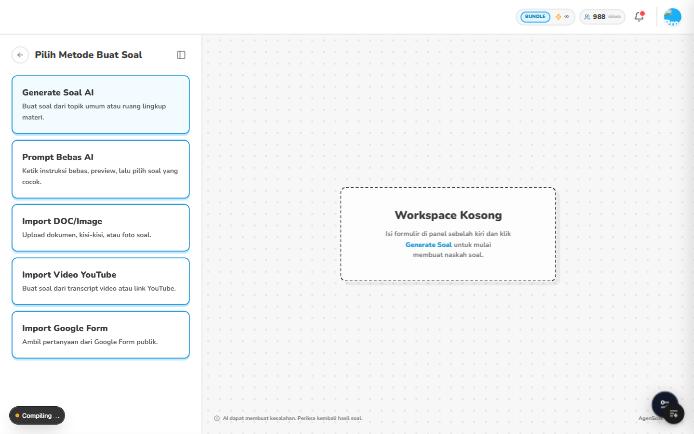694x434 pixels.
Task: Open the notification bell
Action: coord(639,17)
